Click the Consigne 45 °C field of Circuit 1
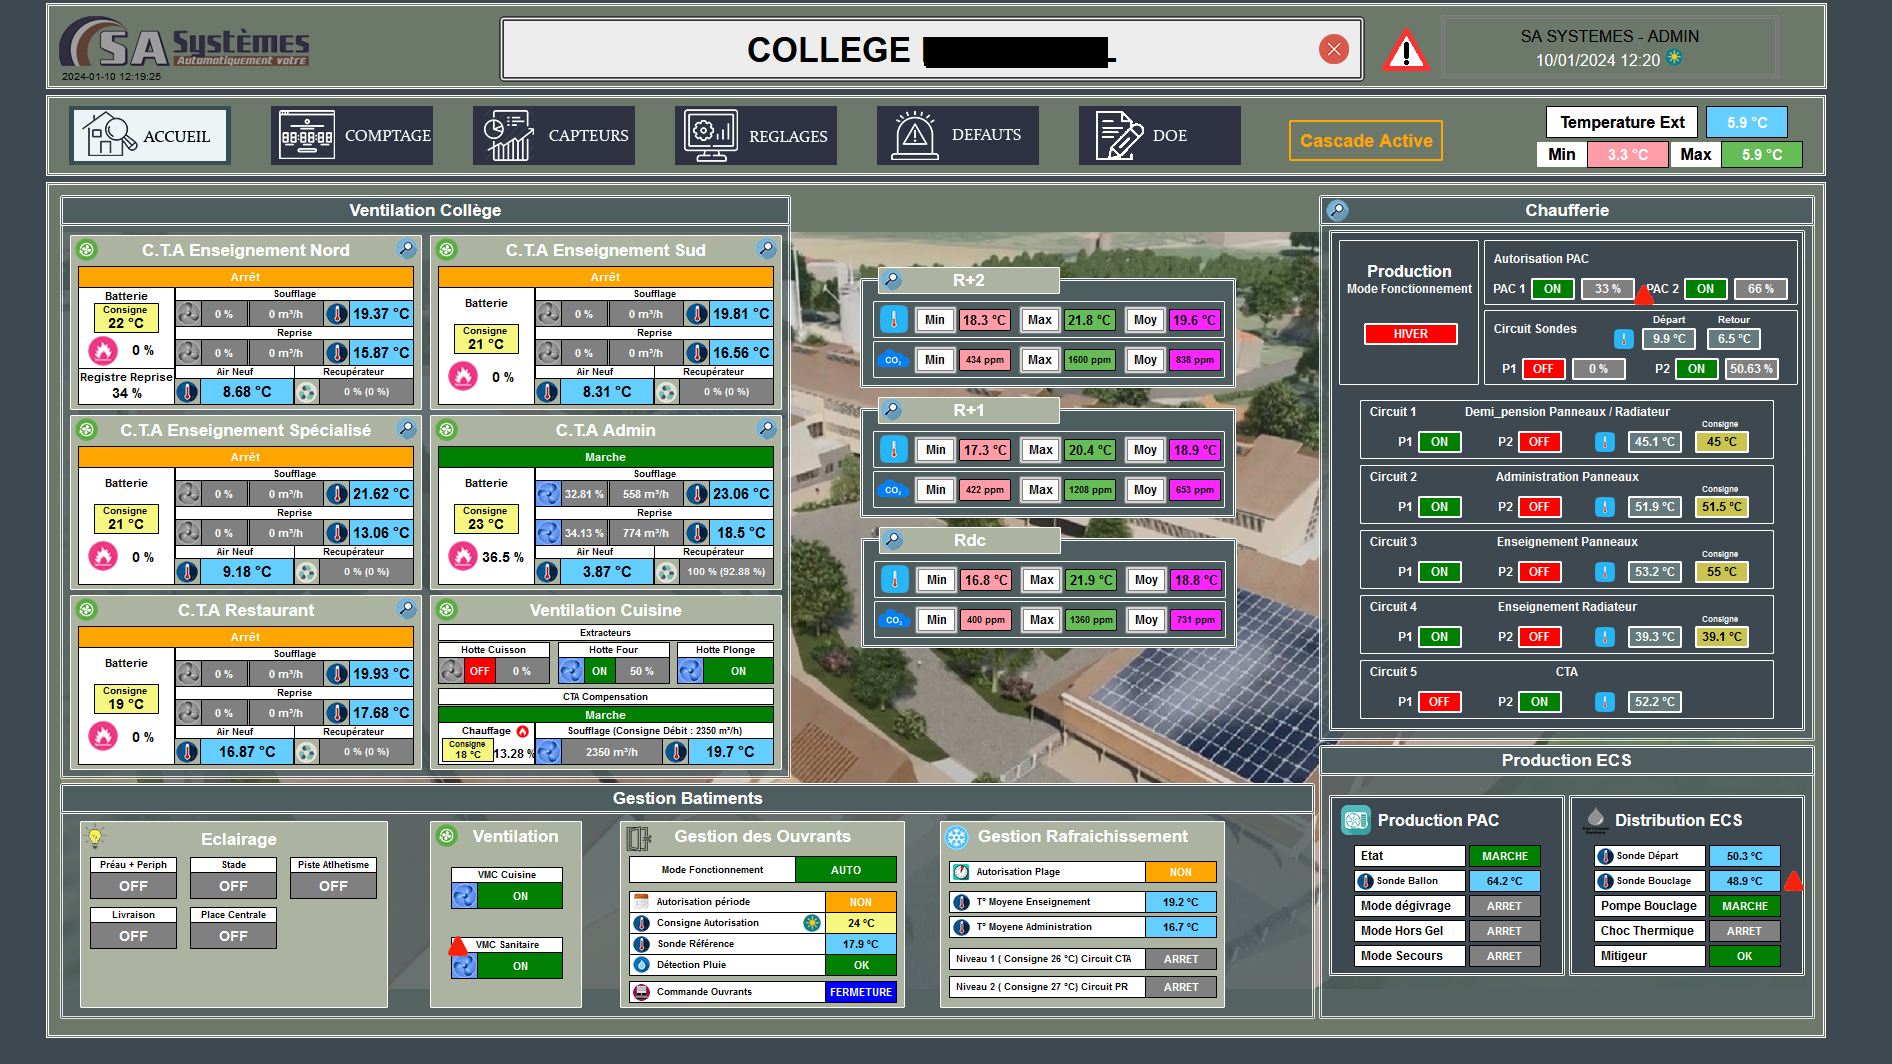Screen dimensions: 1892x1064 tap(1721, 442)
